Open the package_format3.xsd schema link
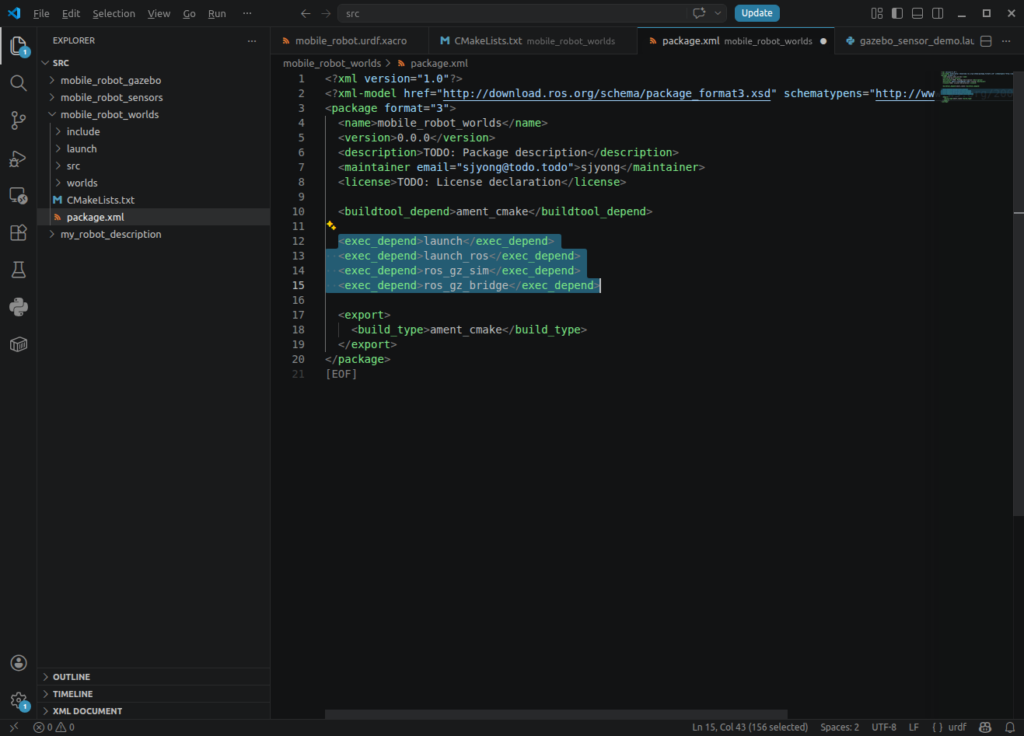1024x736 pixels. coord(606,93)
